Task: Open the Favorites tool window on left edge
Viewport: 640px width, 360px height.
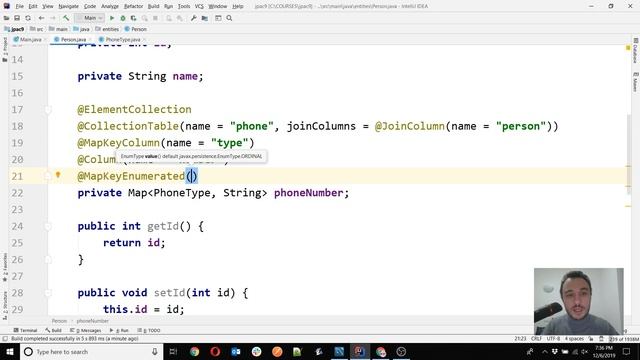Action: tap(4, 267)
